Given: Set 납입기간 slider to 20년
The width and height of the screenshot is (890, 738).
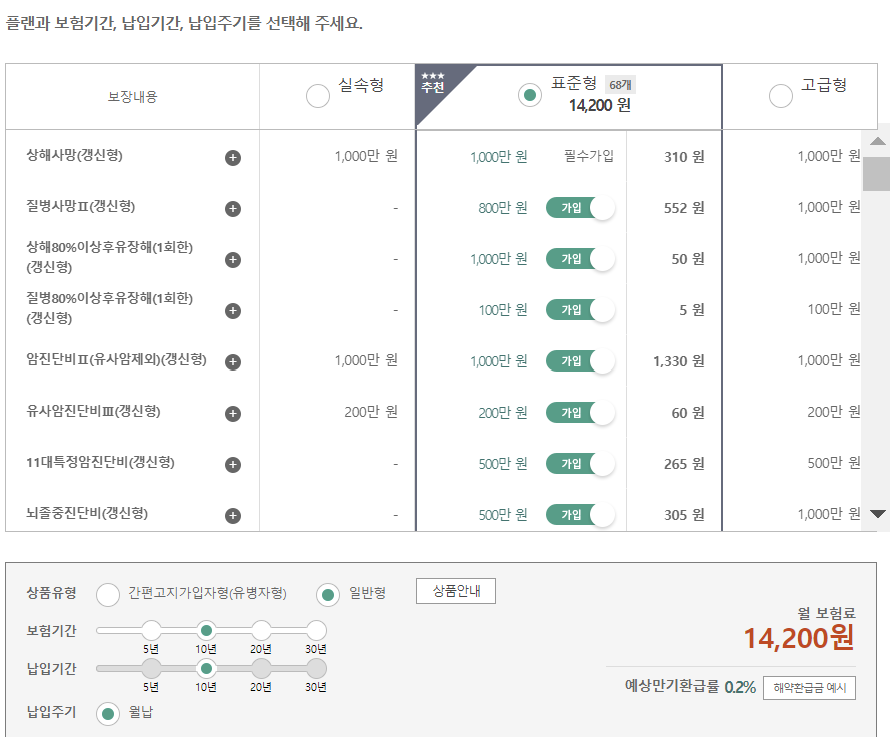Looking at the screenshot, I should point(261,668).
